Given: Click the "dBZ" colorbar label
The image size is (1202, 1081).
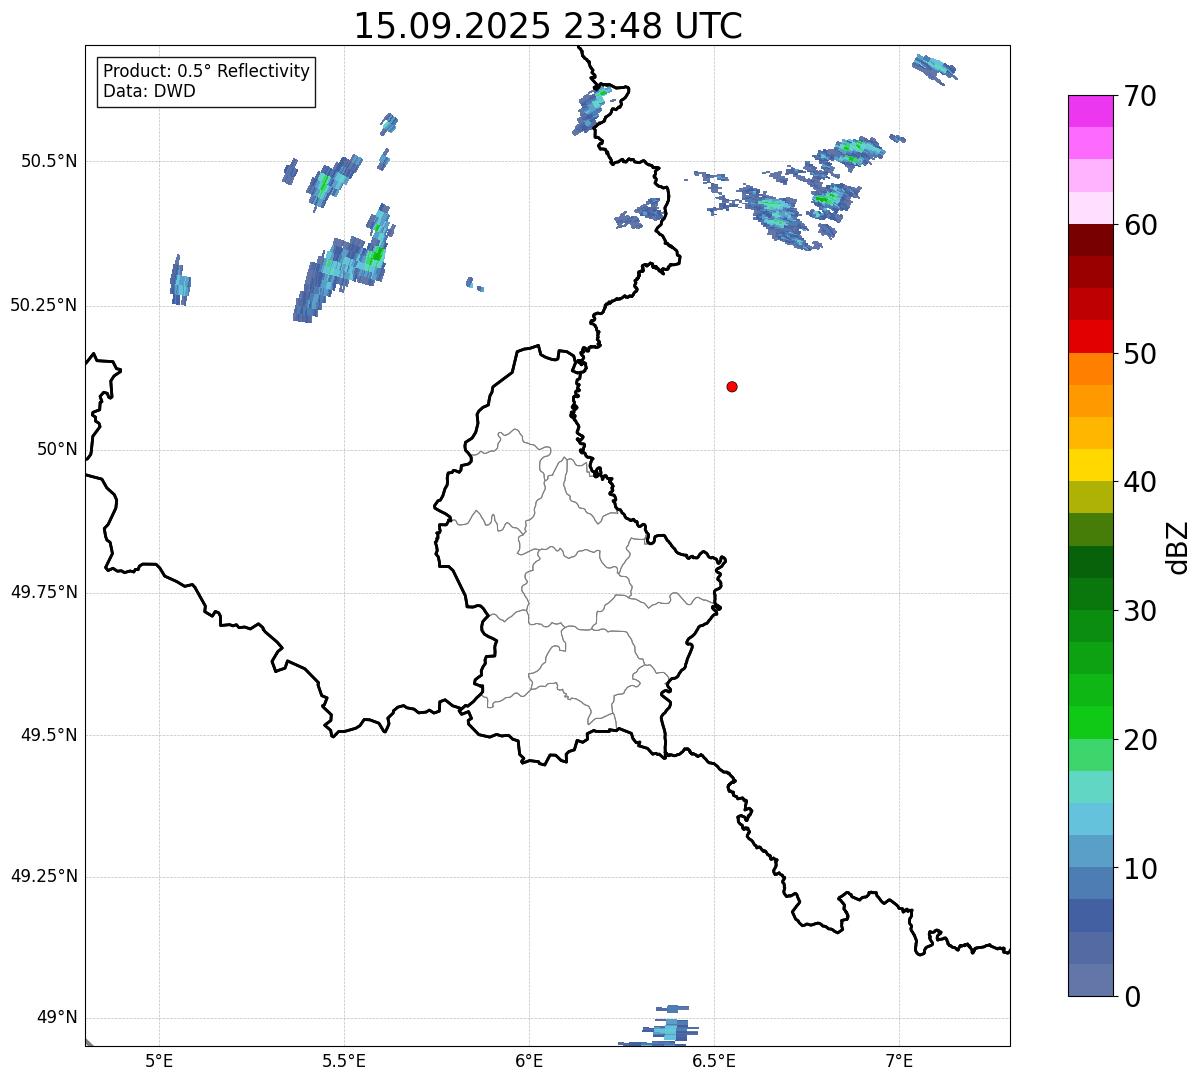Looking at the screenshot, I should point(1177,547).
